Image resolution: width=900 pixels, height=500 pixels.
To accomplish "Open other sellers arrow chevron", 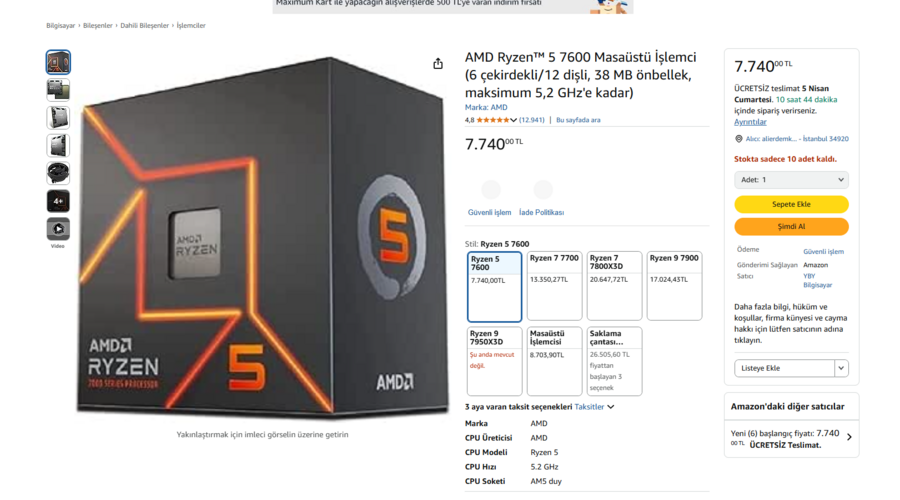I will click(849, 437).
